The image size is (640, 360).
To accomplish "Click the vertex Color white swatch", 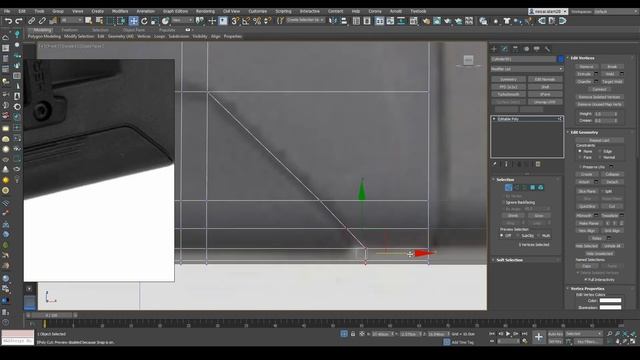I will (x=610, y=300).
